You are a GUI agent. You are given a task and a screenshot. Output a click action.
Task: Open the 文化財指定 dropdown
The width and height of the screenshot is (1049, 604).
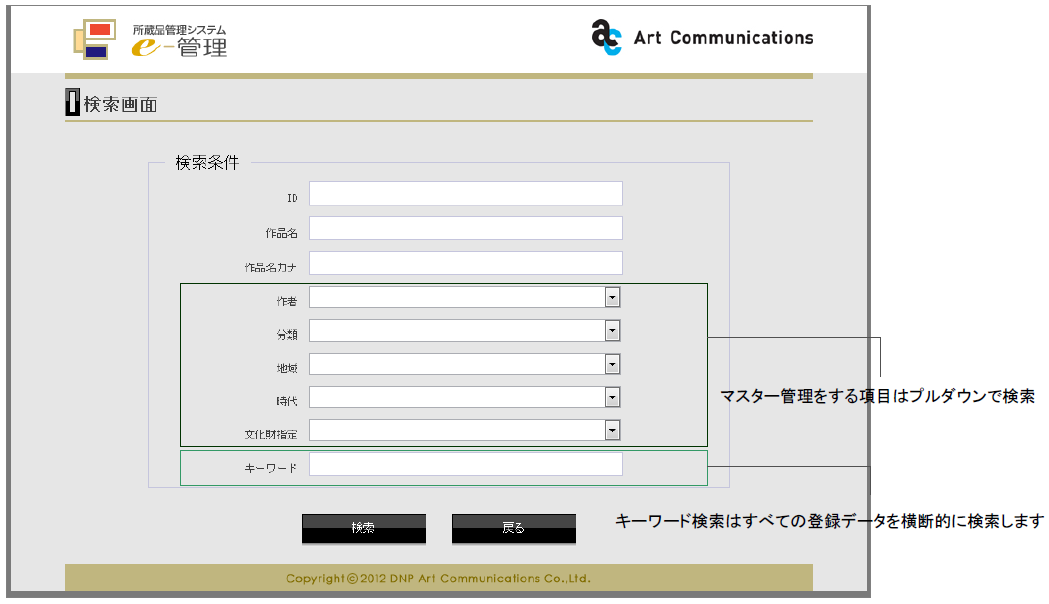point(612,430)
